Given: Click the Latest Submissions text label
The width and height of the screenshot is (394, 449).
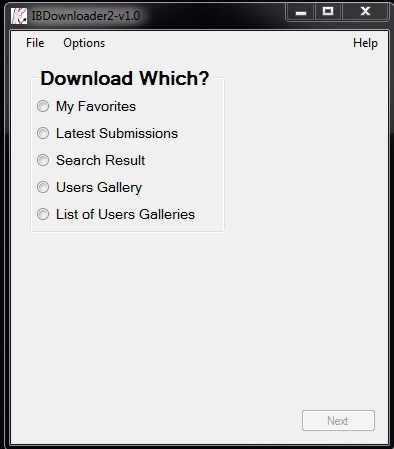Looking at the screenshot, I should pos(117,133).
